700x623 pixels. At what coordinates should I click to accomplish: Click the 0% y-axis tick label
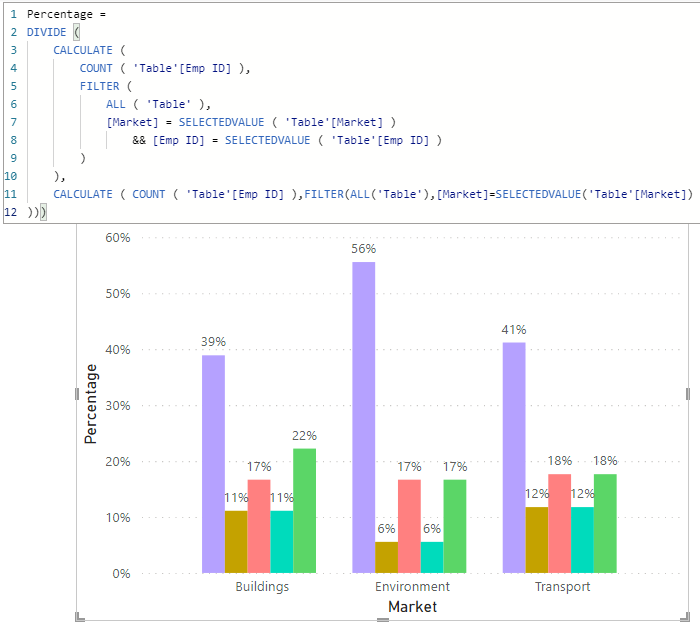point(121,573)
